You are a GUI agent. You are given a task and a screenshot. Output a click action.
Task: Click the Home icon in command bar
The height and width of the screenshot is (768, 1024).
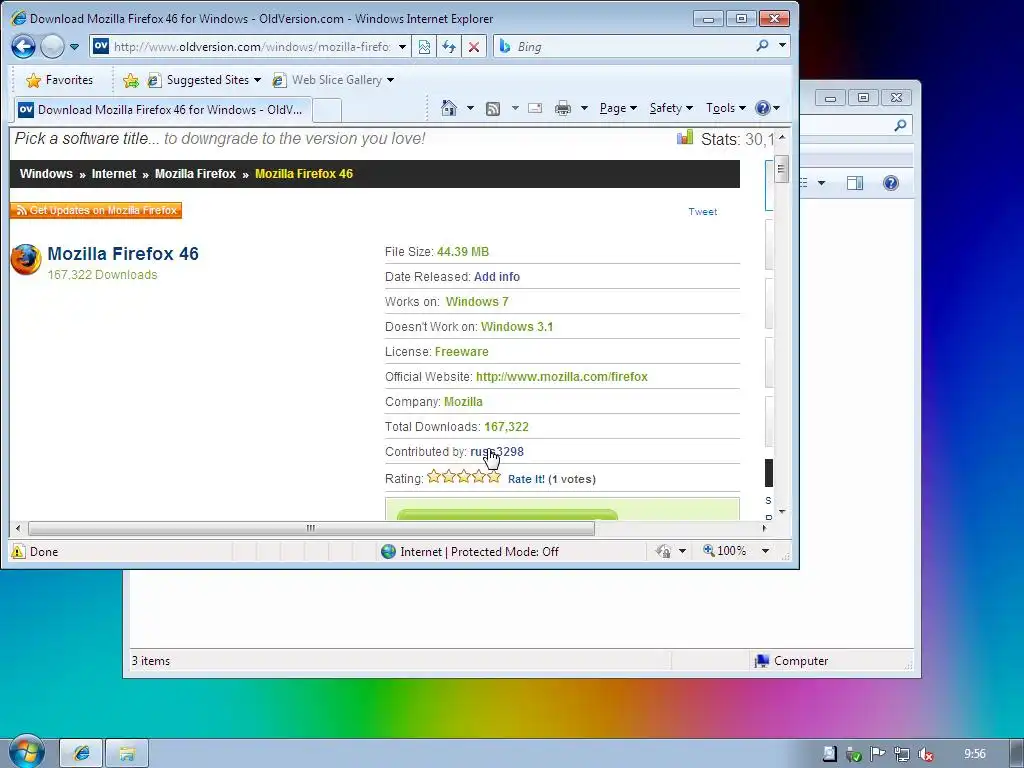pyautogui.click(x=449, y=108)
